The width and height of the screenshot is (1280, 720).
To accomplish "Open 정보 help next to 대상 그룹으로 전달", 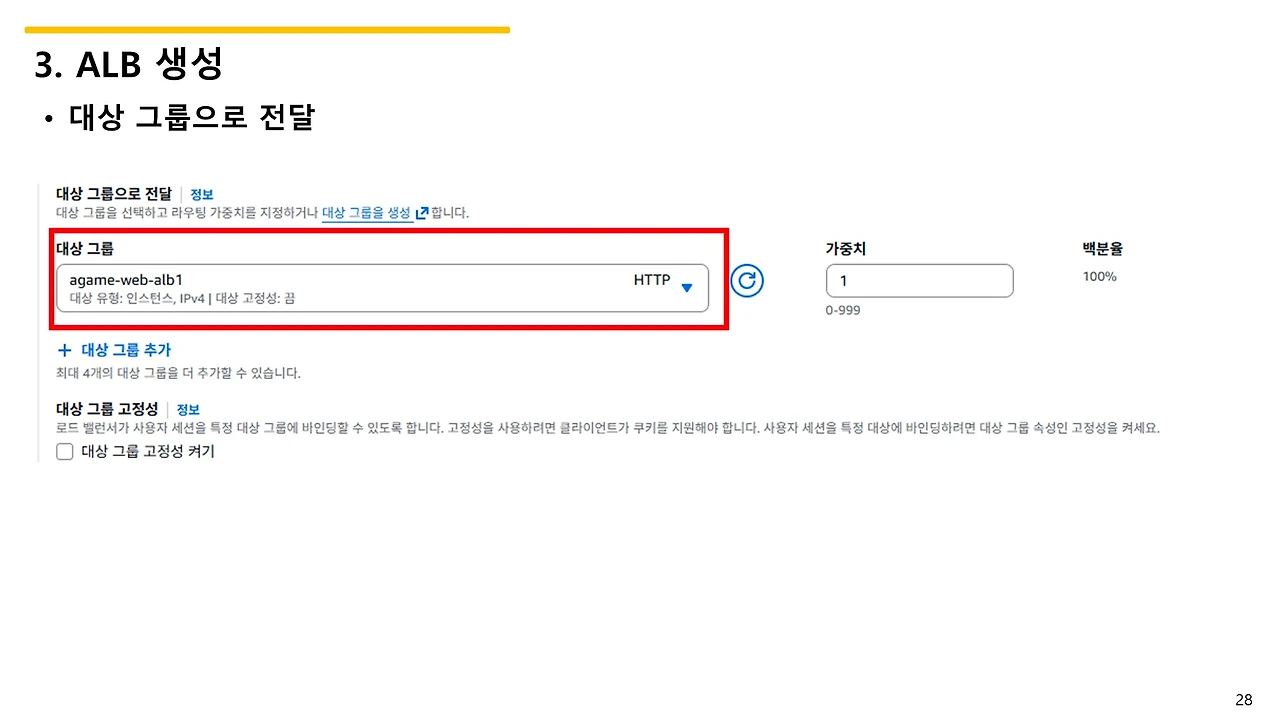I will (x=201, y=193).
